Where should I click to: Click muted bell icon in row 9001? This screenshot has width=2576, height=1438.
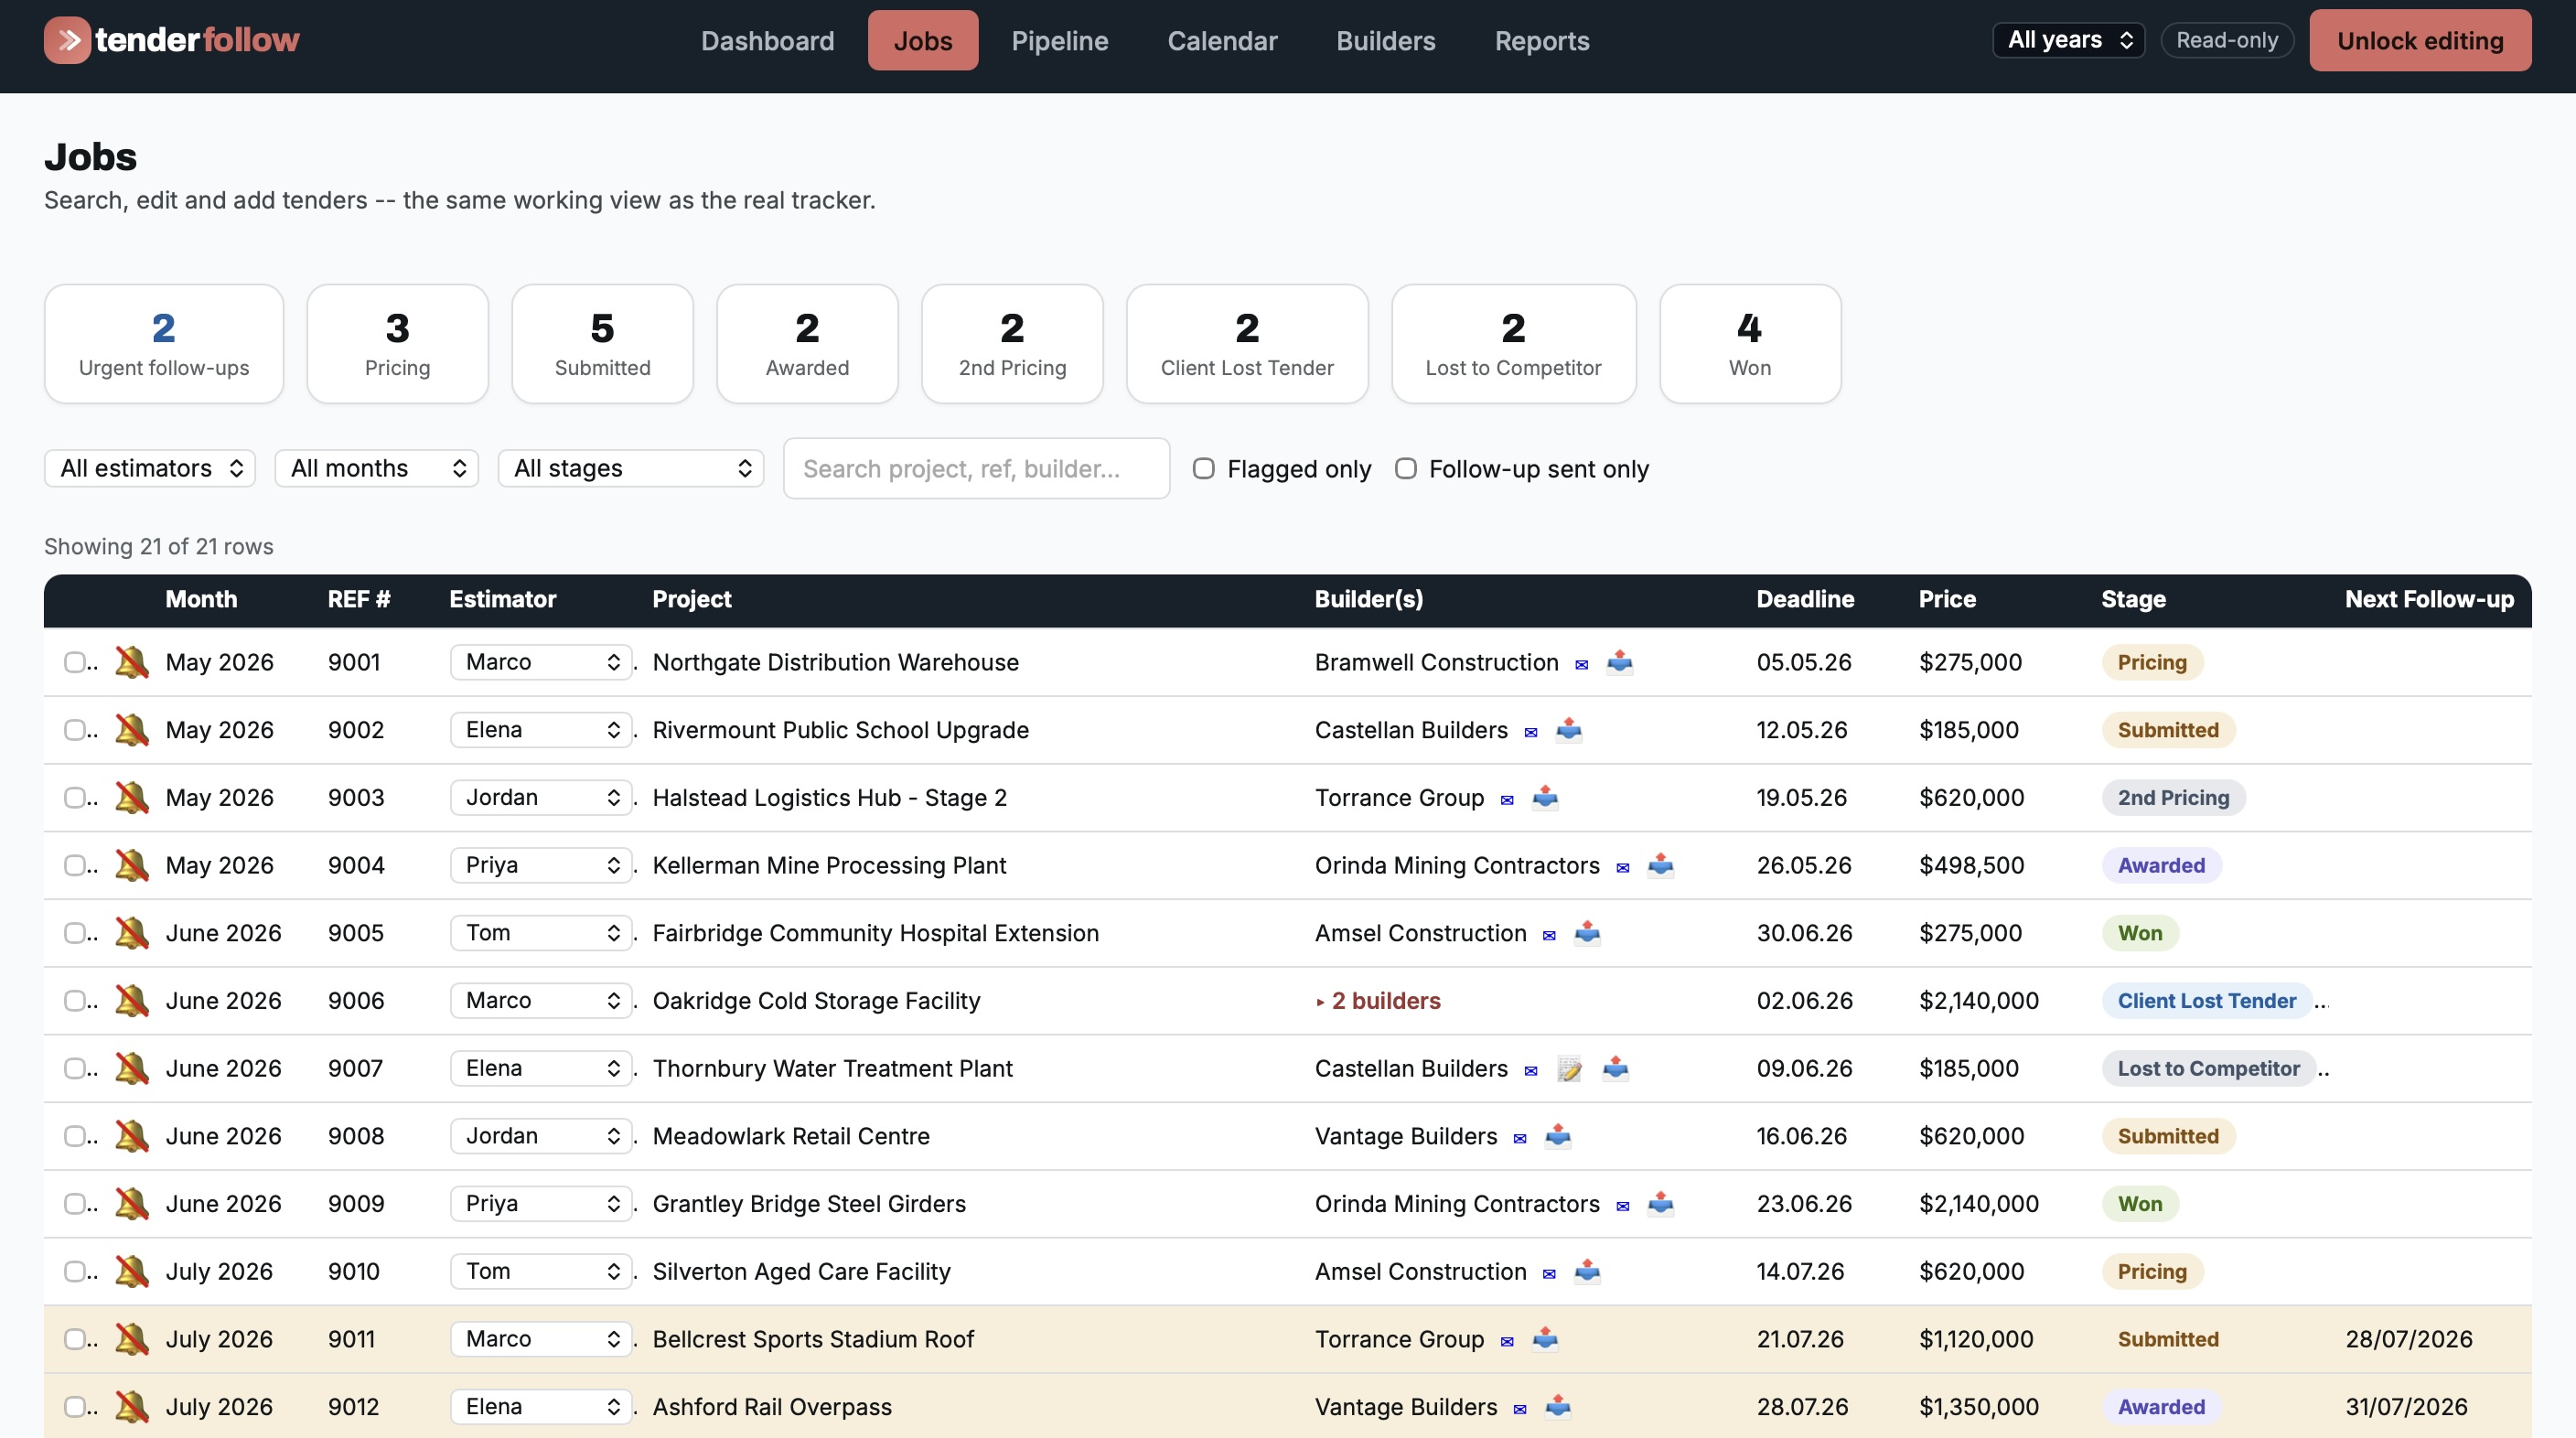(131, 662)
